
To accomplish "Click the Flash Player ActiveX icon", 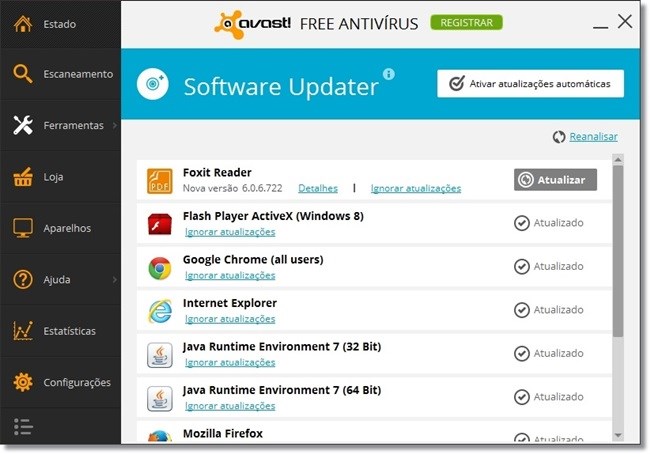I will (159, 223).
